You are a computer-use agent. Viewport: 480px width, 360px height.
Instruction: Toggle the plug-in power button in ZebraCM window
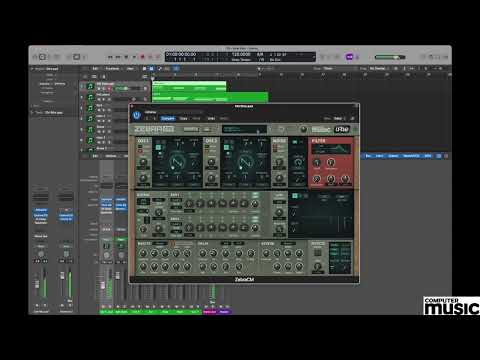(137, 115)
